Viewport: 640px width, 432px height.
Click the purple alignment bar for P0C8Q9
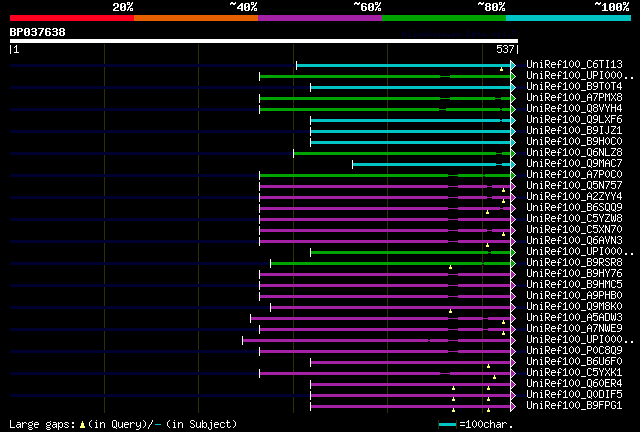(385, 352)
